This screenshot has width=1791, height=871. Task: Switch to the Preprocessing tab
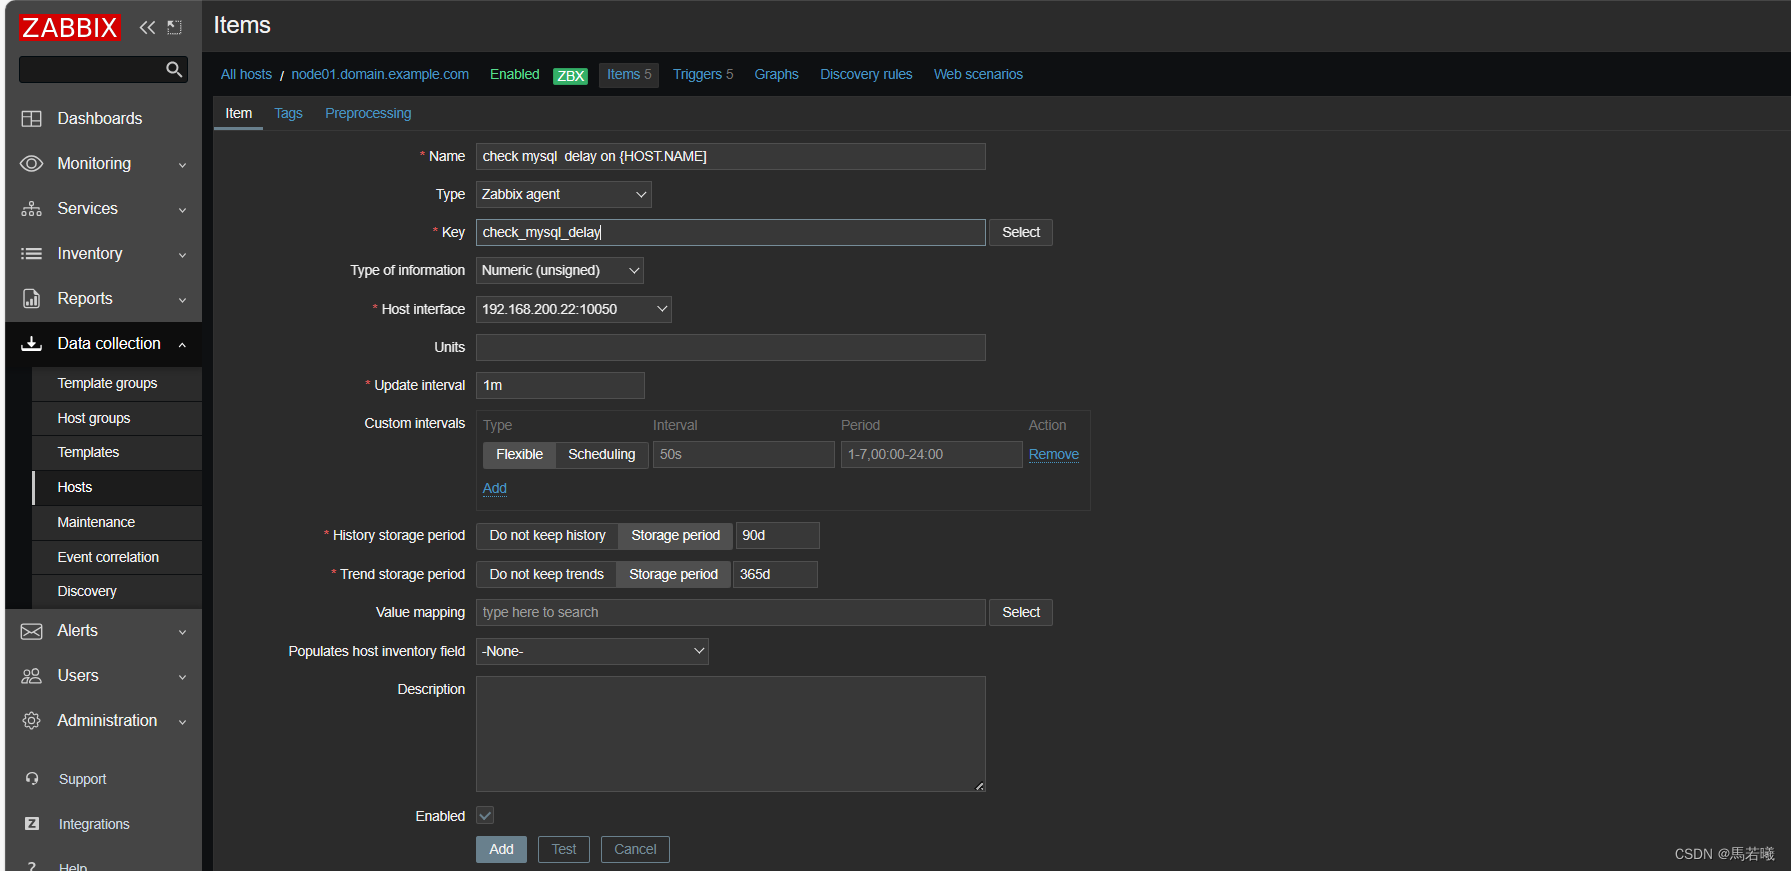[368, 113]
